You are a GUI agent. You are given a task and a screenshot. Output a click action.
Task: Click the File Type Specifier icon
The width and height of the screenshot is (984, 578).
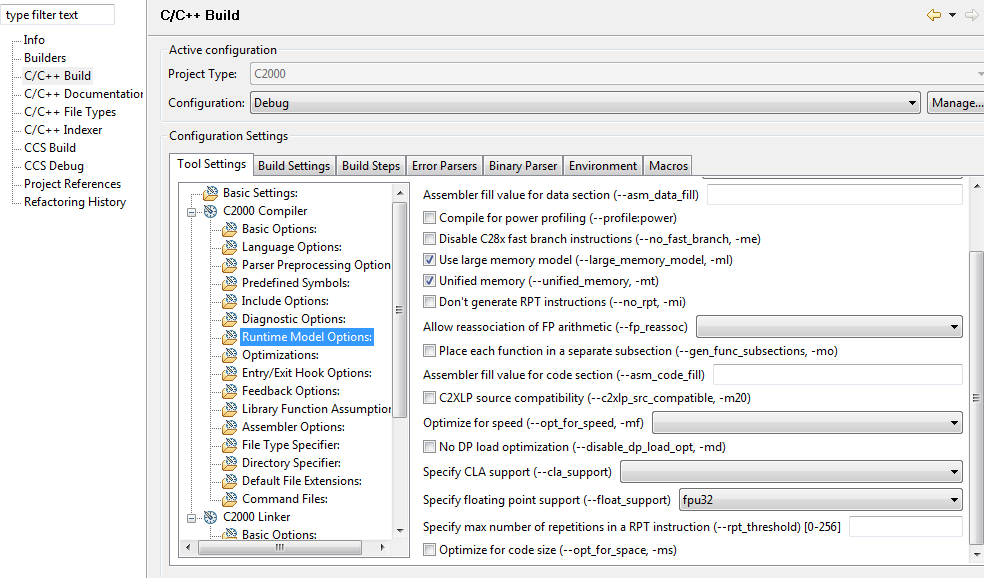pyautogui.click(x=230, y=445)
